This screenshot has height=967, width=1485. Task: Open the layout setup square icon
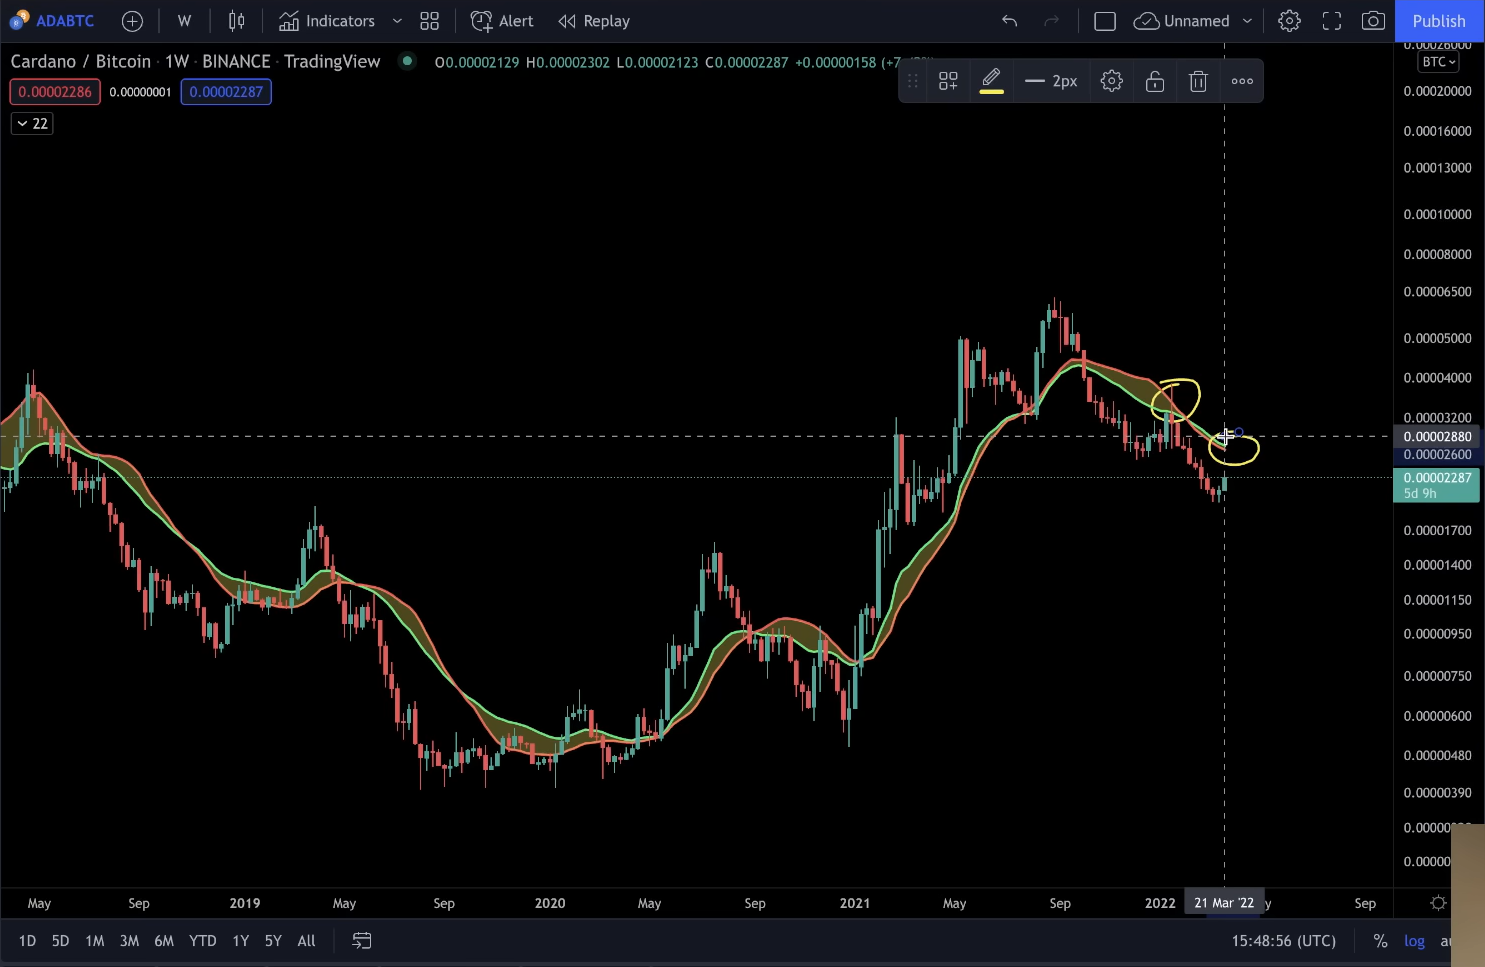pos(1105,21)
